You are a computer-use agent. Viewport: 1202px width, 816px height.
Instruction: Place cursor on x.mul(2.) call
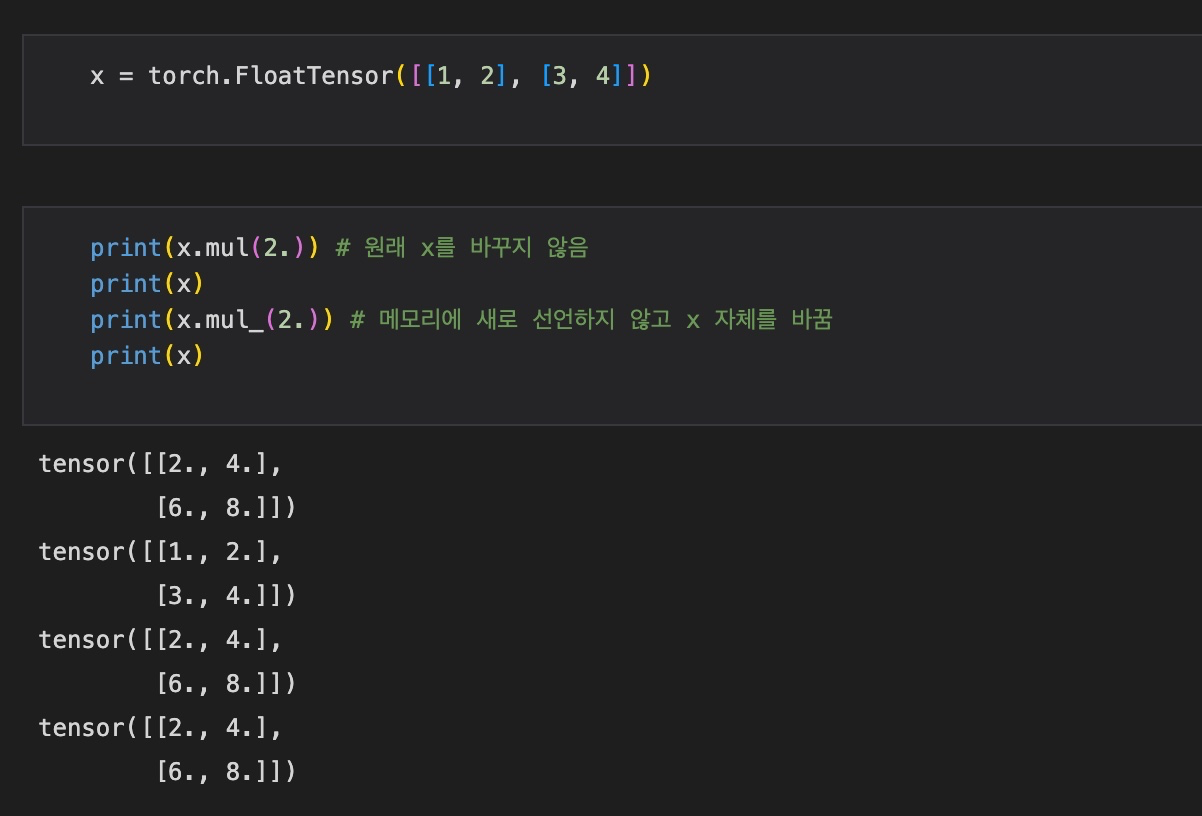[241, 248]
